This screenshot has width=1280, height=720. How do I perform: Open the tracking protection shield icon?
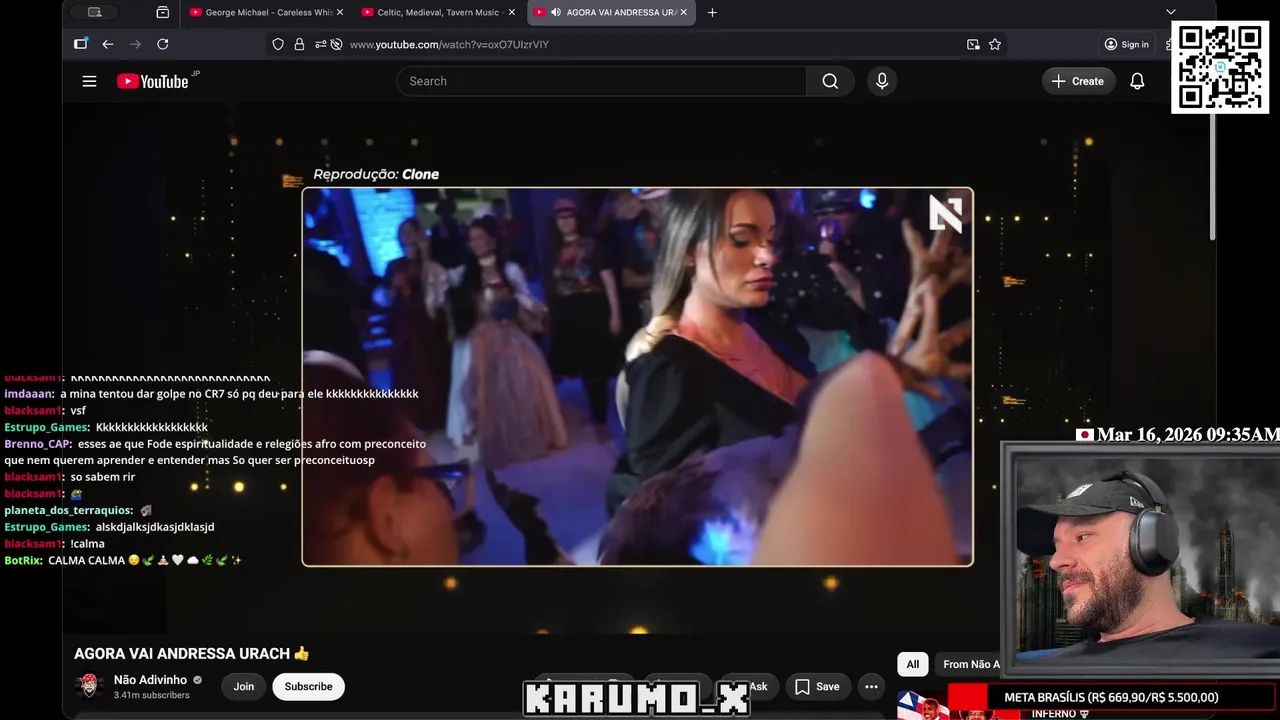(x=278, y=44)
